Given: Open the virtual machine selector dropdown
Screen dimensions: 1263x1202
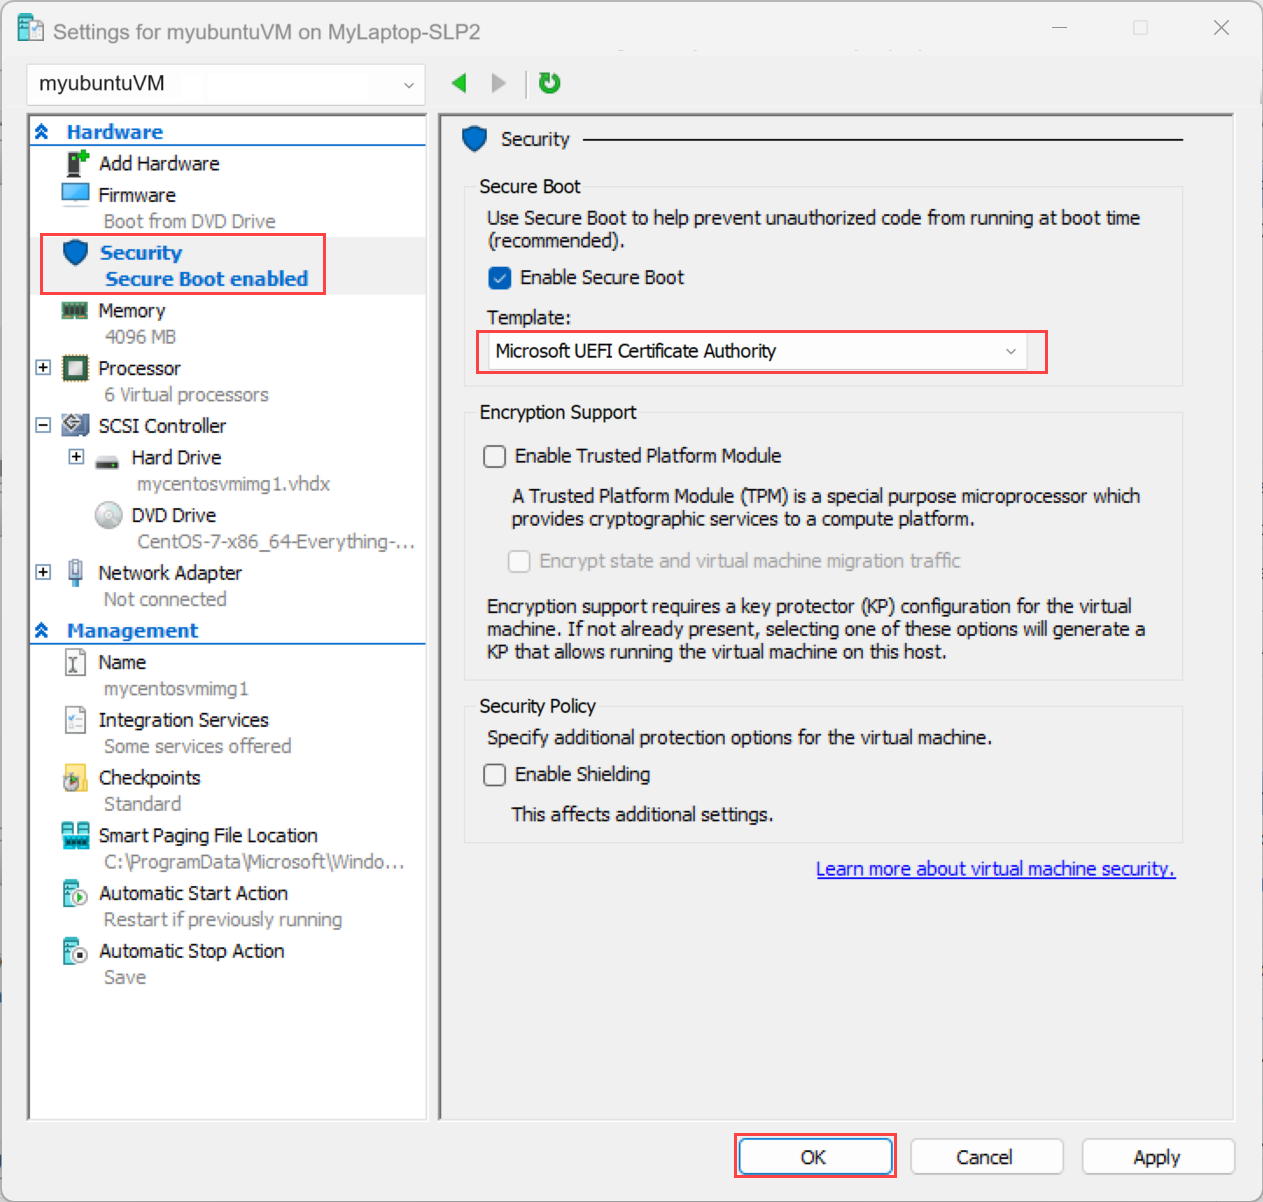Looking at the screenshot, I should coord(408,84).
